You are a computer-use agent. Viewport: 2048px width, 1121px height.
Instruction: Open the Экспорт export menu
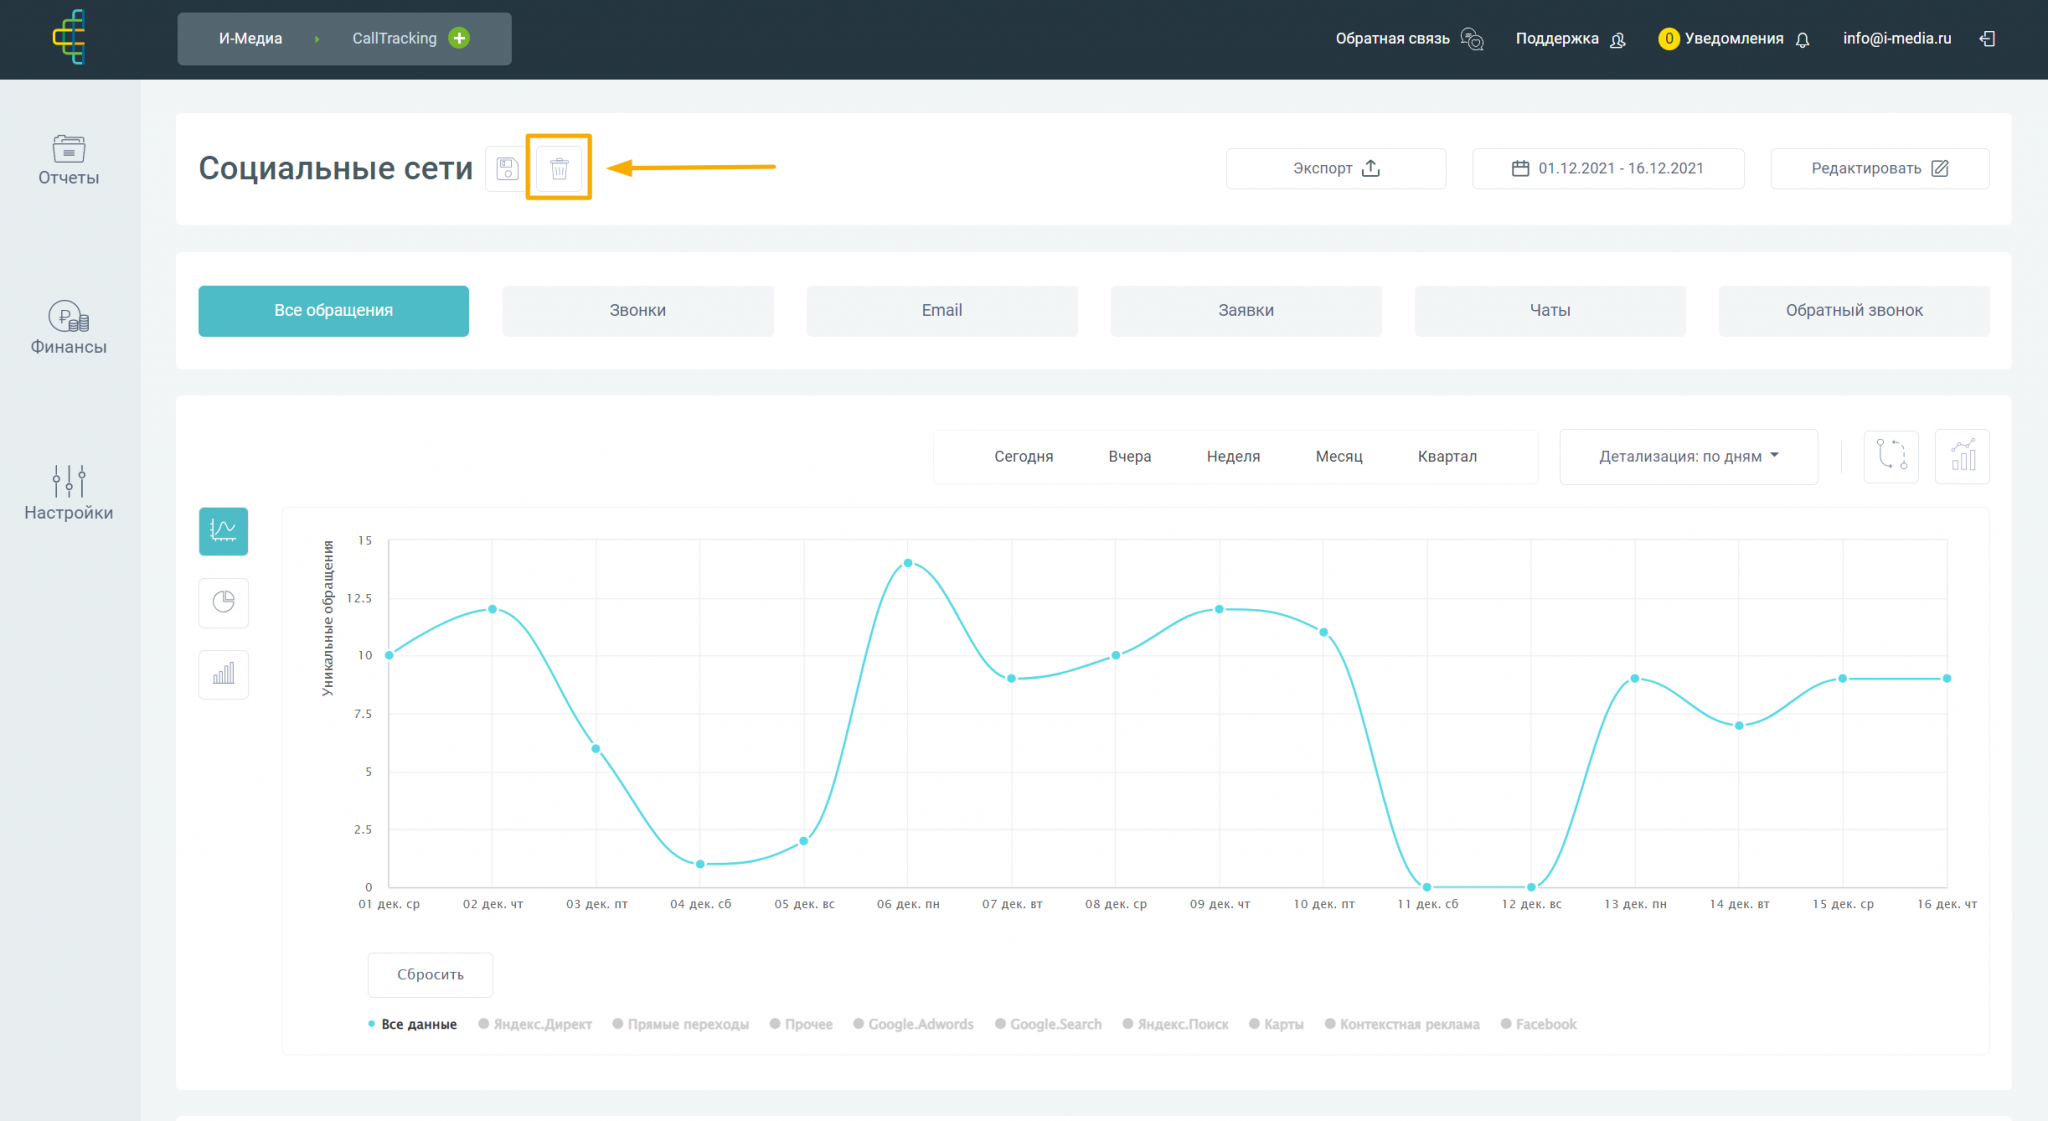(1335, 168)
